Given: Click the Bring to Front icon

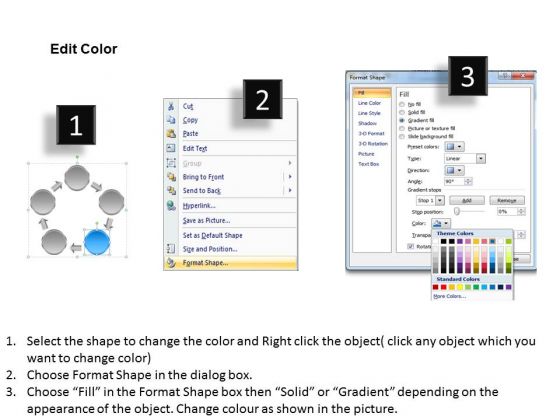Looking at the screenshot, I should point(171,176).
